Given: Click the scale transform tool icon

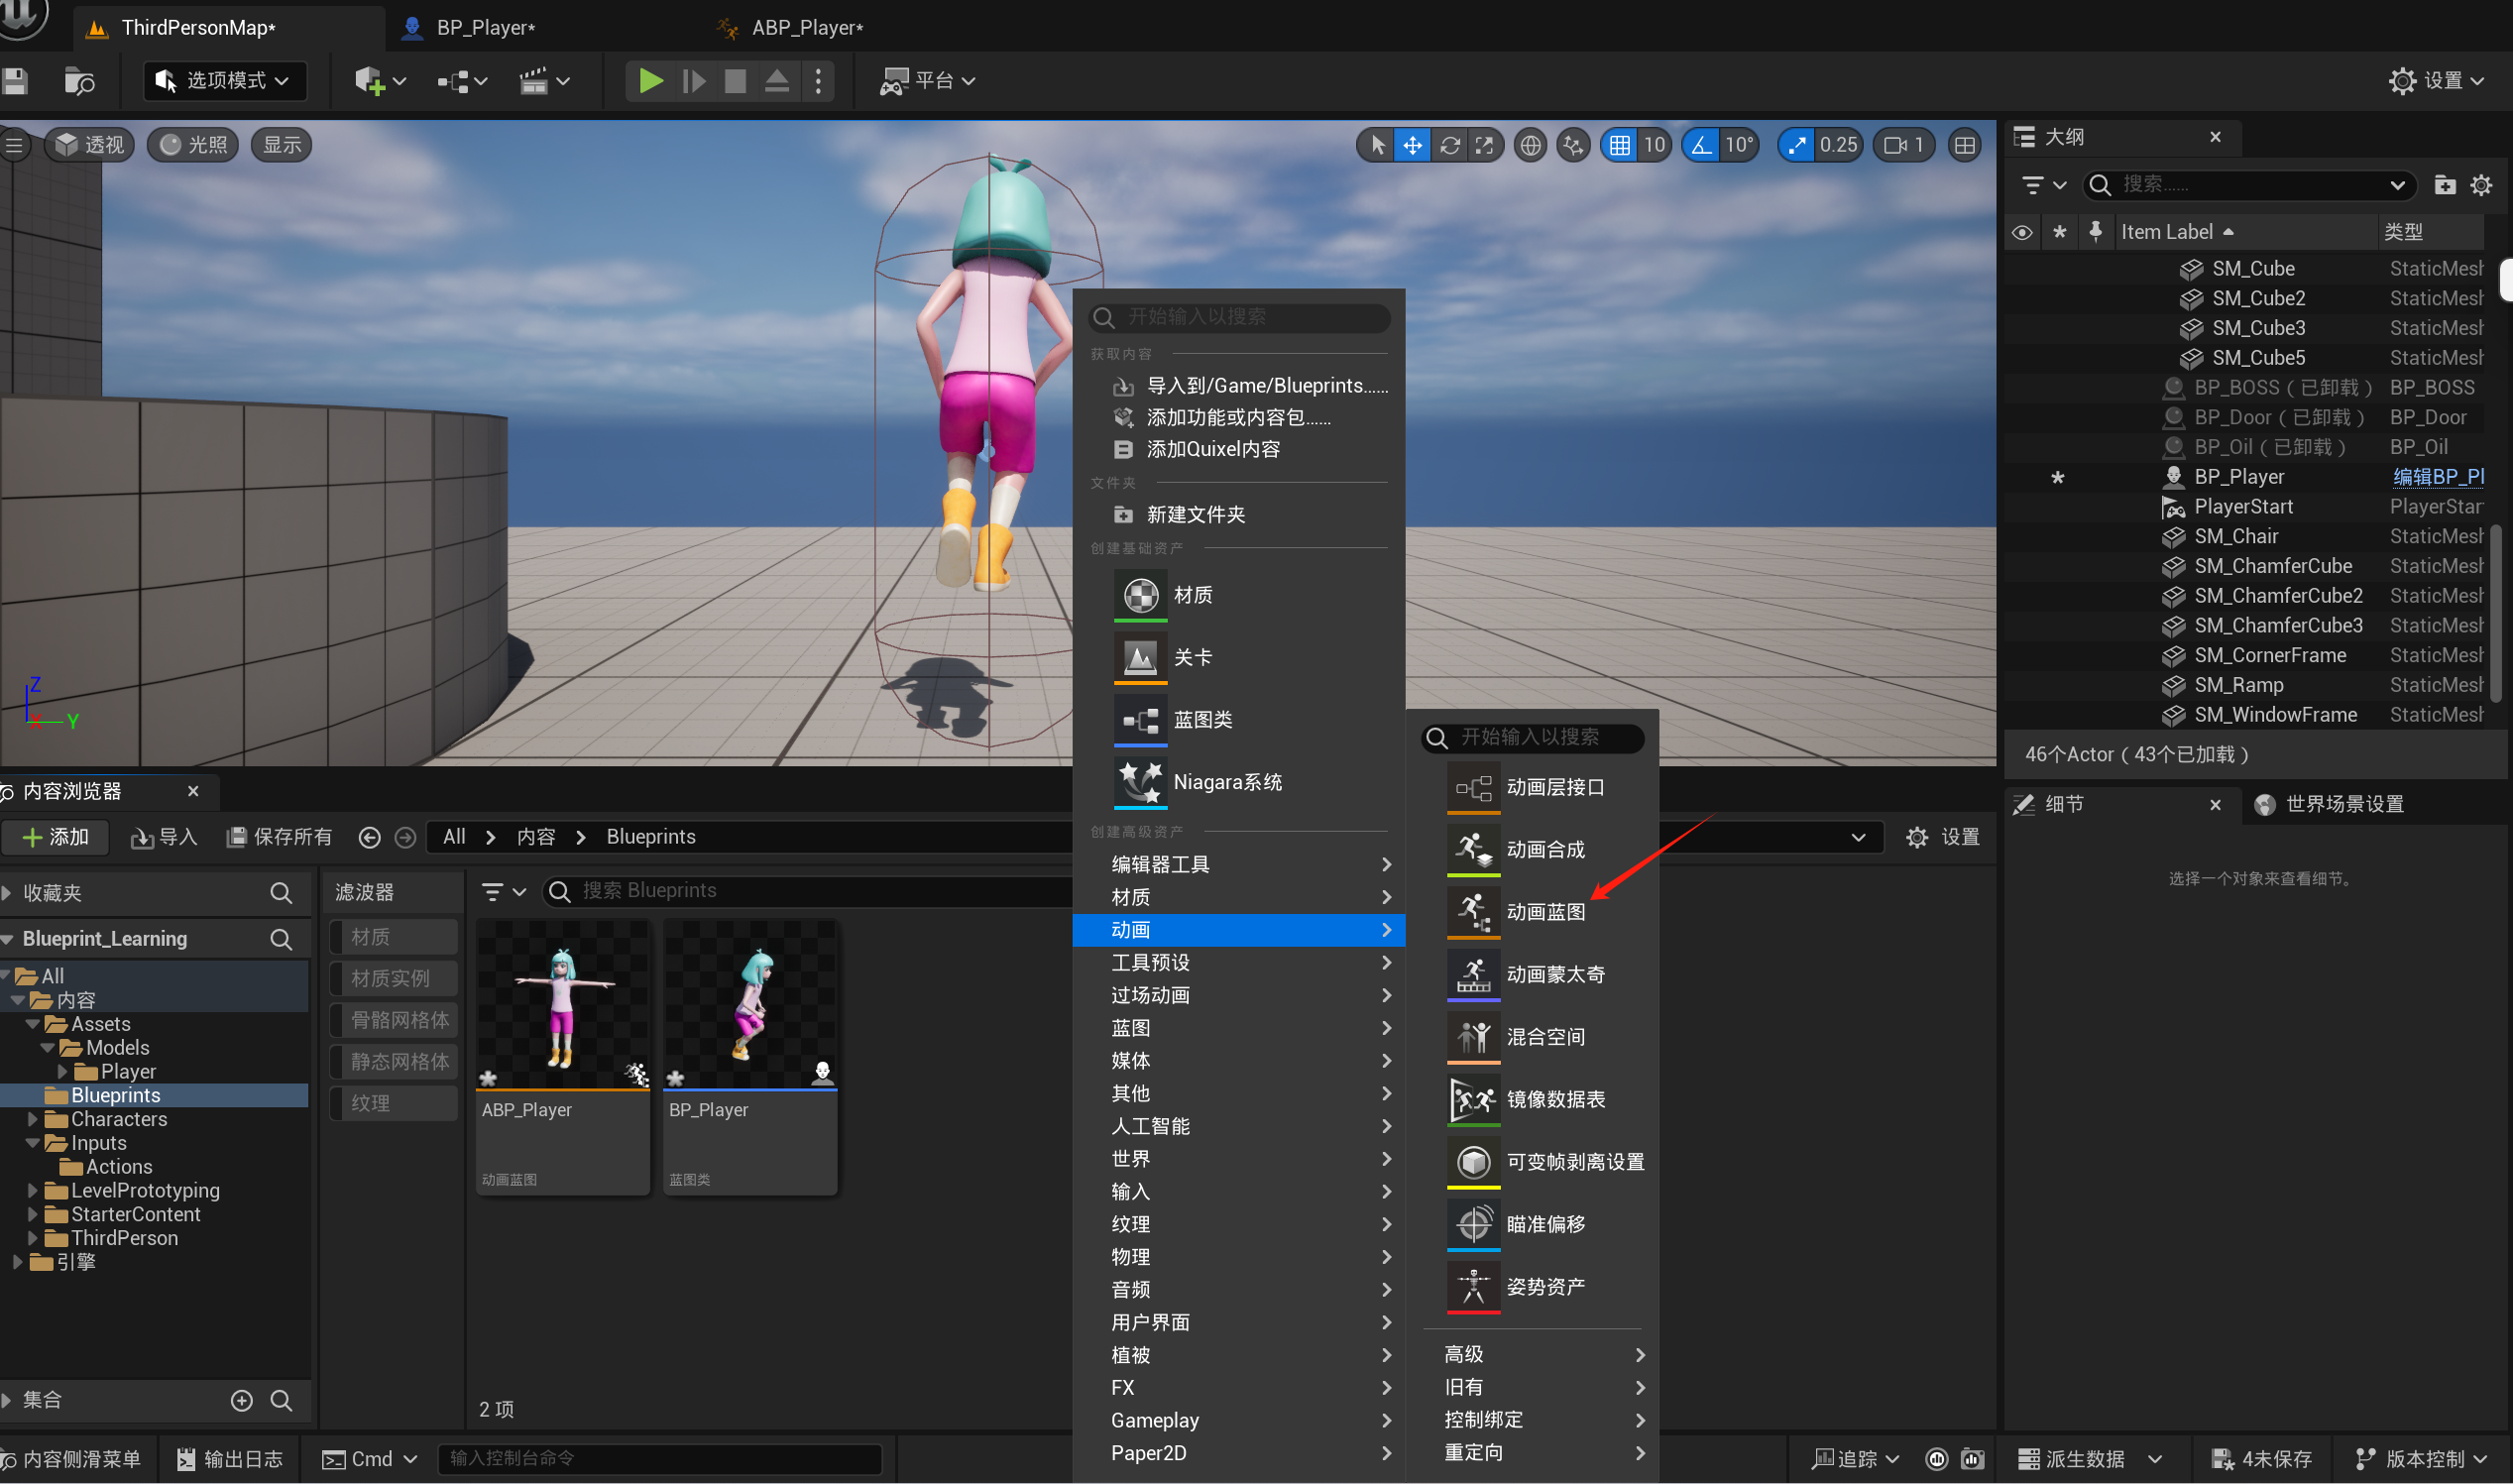Looking at the screenshot, I should click(1485, 146).
